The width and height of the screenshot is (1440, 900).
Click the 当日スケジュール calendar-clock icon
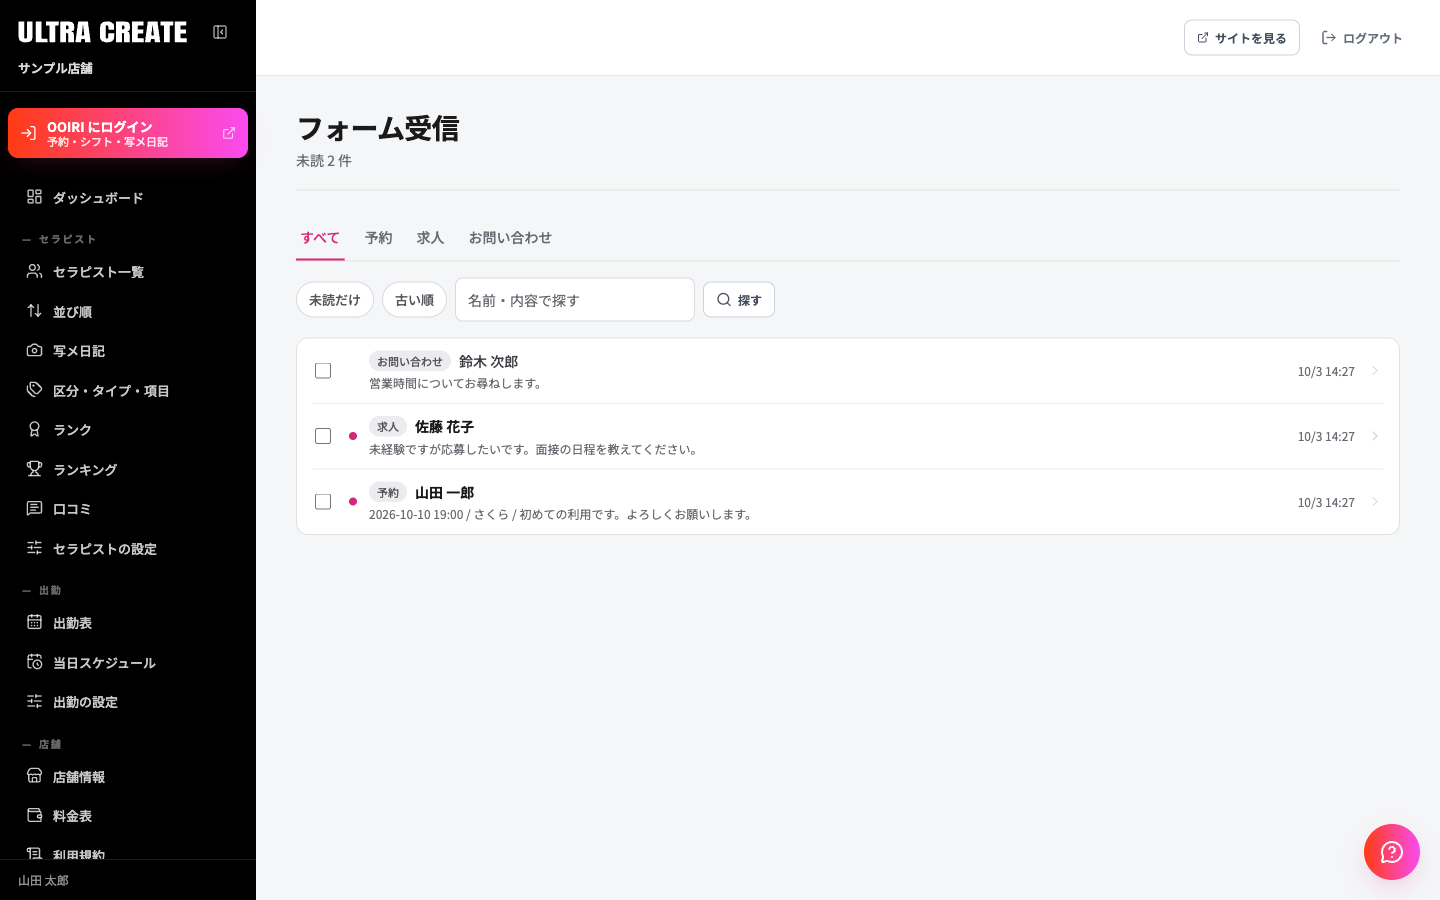(34, 662)
